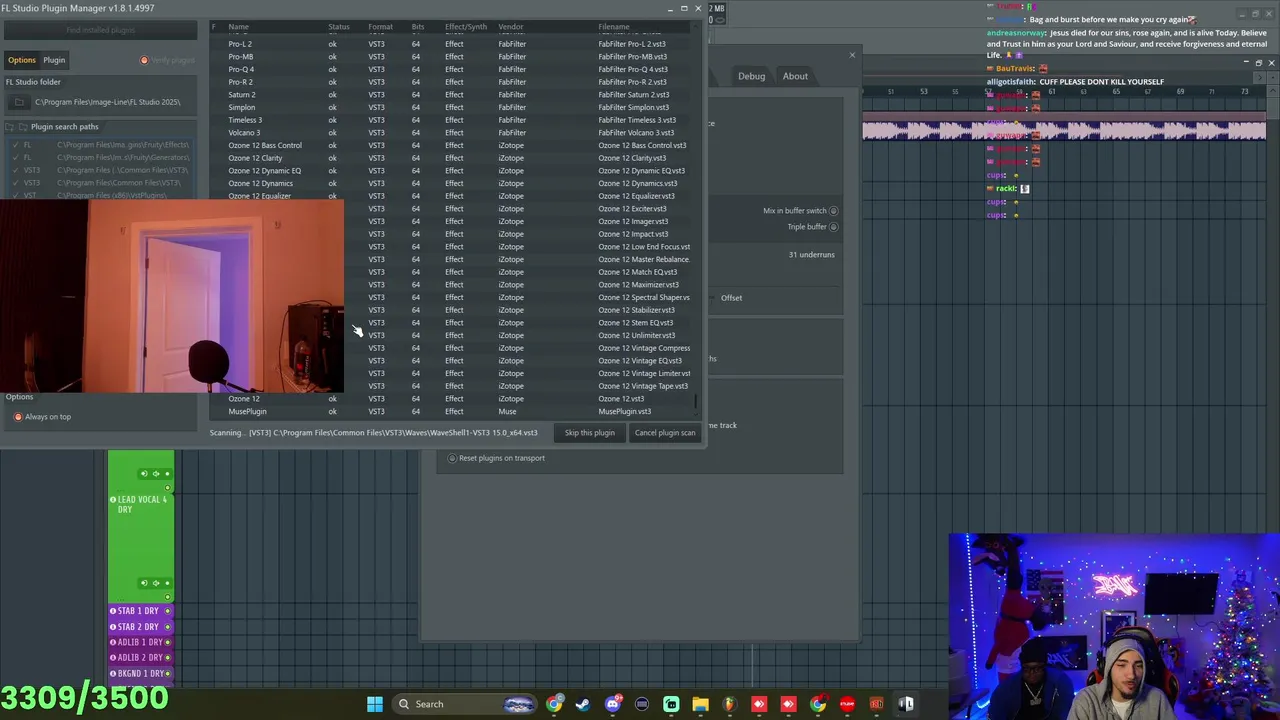This screenshot has height=720, width=1280.
Task: Open the Debug tab in settings
Action: (x=751, y=76)
